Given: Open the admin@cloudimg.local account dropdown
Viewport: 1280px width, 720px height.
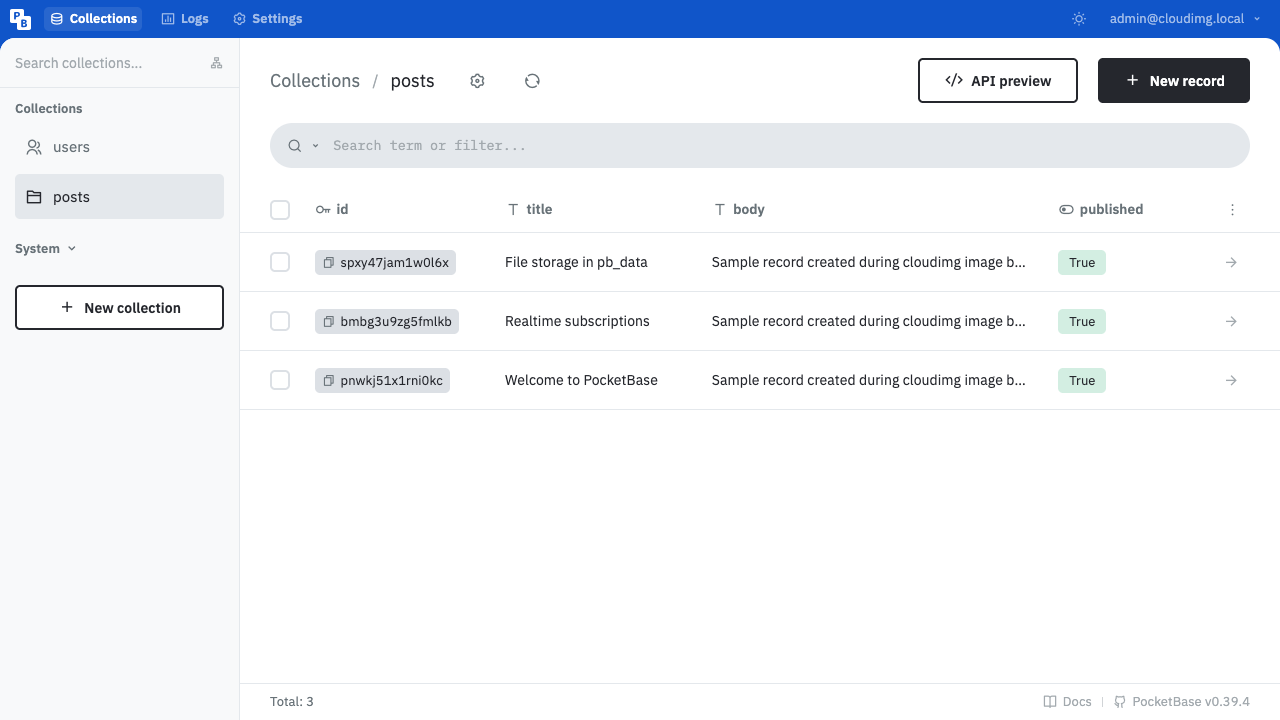Looking at the screenshot, I should pos(1184,19).
